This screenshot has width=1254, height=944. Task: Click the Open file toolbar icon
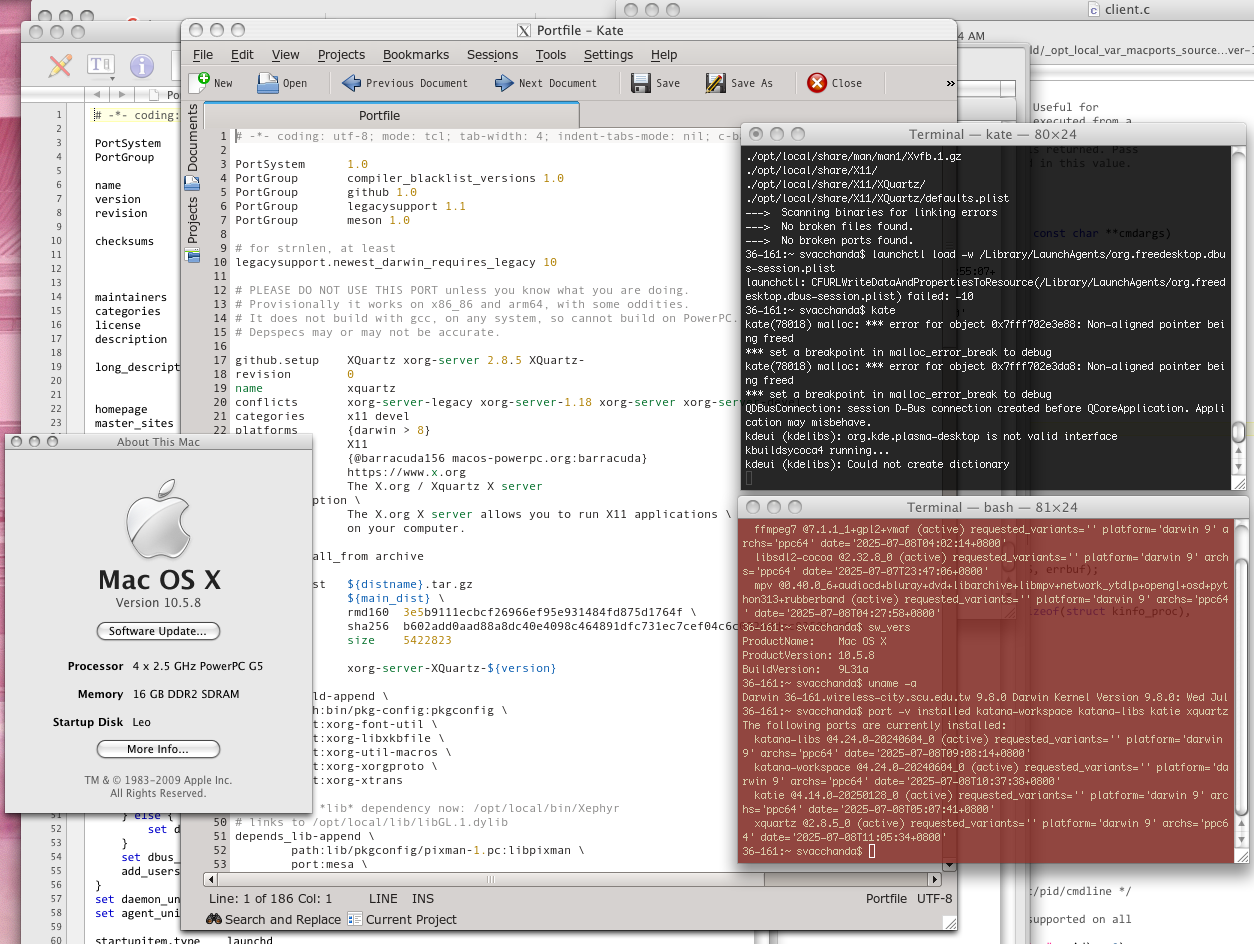pyautogui.click(x=268, y=83)
